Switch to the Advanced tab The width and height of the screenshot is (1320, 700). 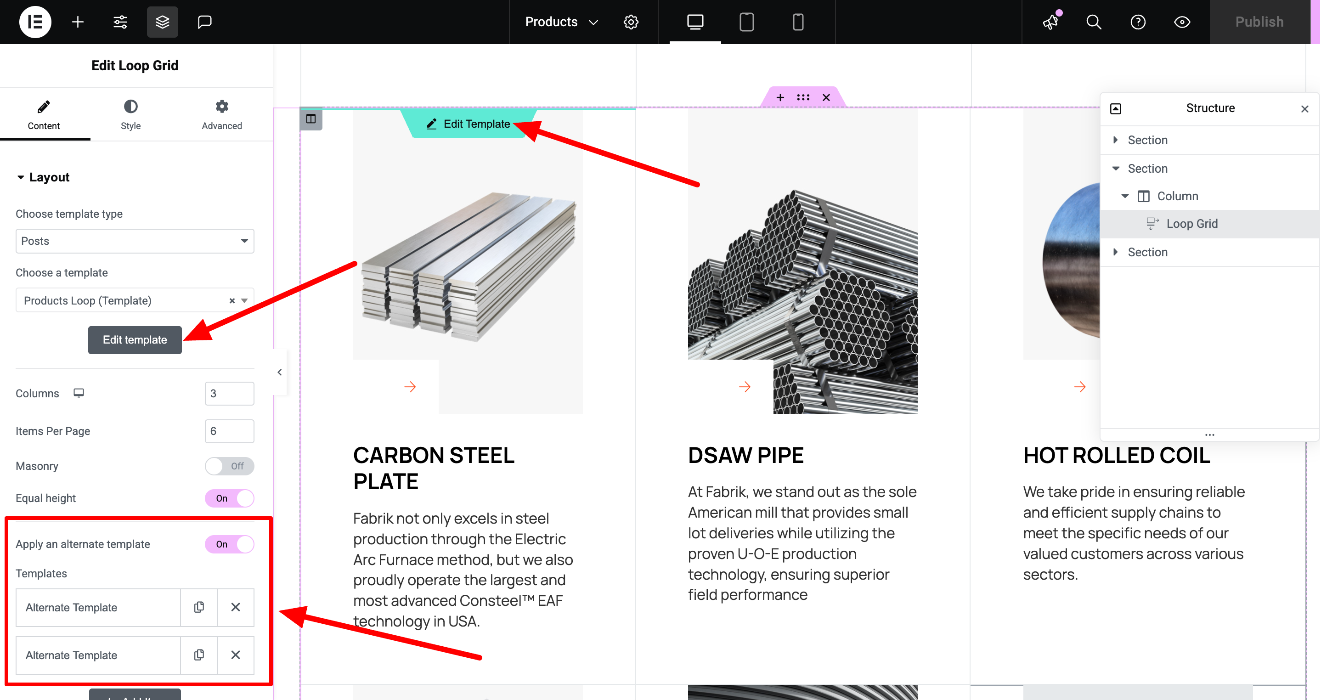pyautogui.click(x=222, y=114)
